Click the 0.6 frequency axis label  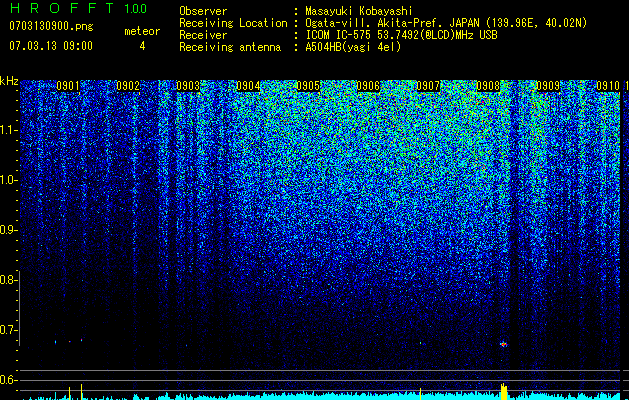click(8, 380)
